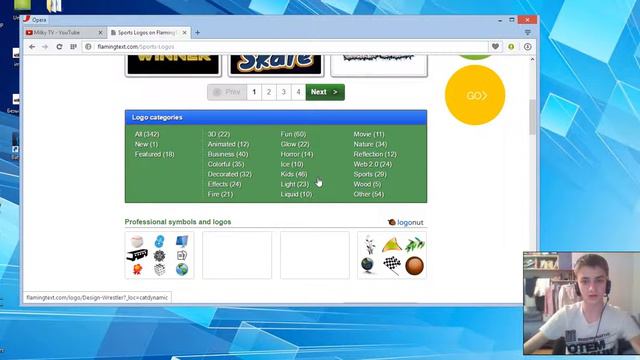Open the Fire (21) category

220,194
